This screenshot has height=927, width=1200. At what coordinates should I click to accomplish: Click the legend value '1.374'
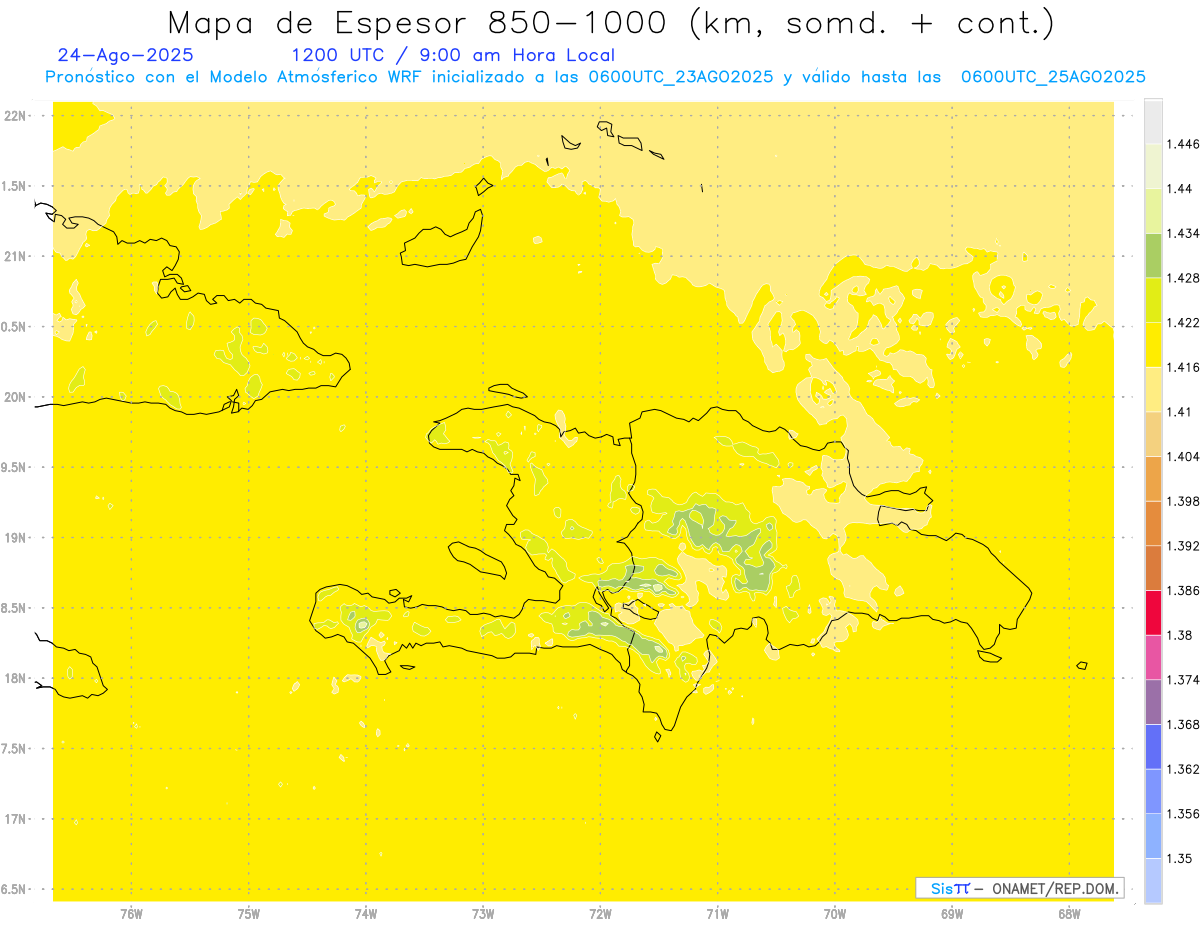(1185, 680)
